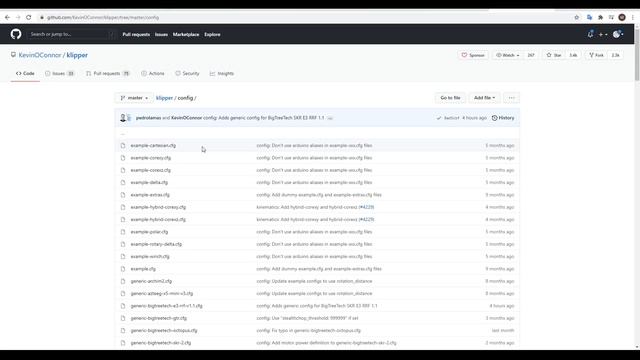
Task: Star the klipper repository
Action: [554, 55]
